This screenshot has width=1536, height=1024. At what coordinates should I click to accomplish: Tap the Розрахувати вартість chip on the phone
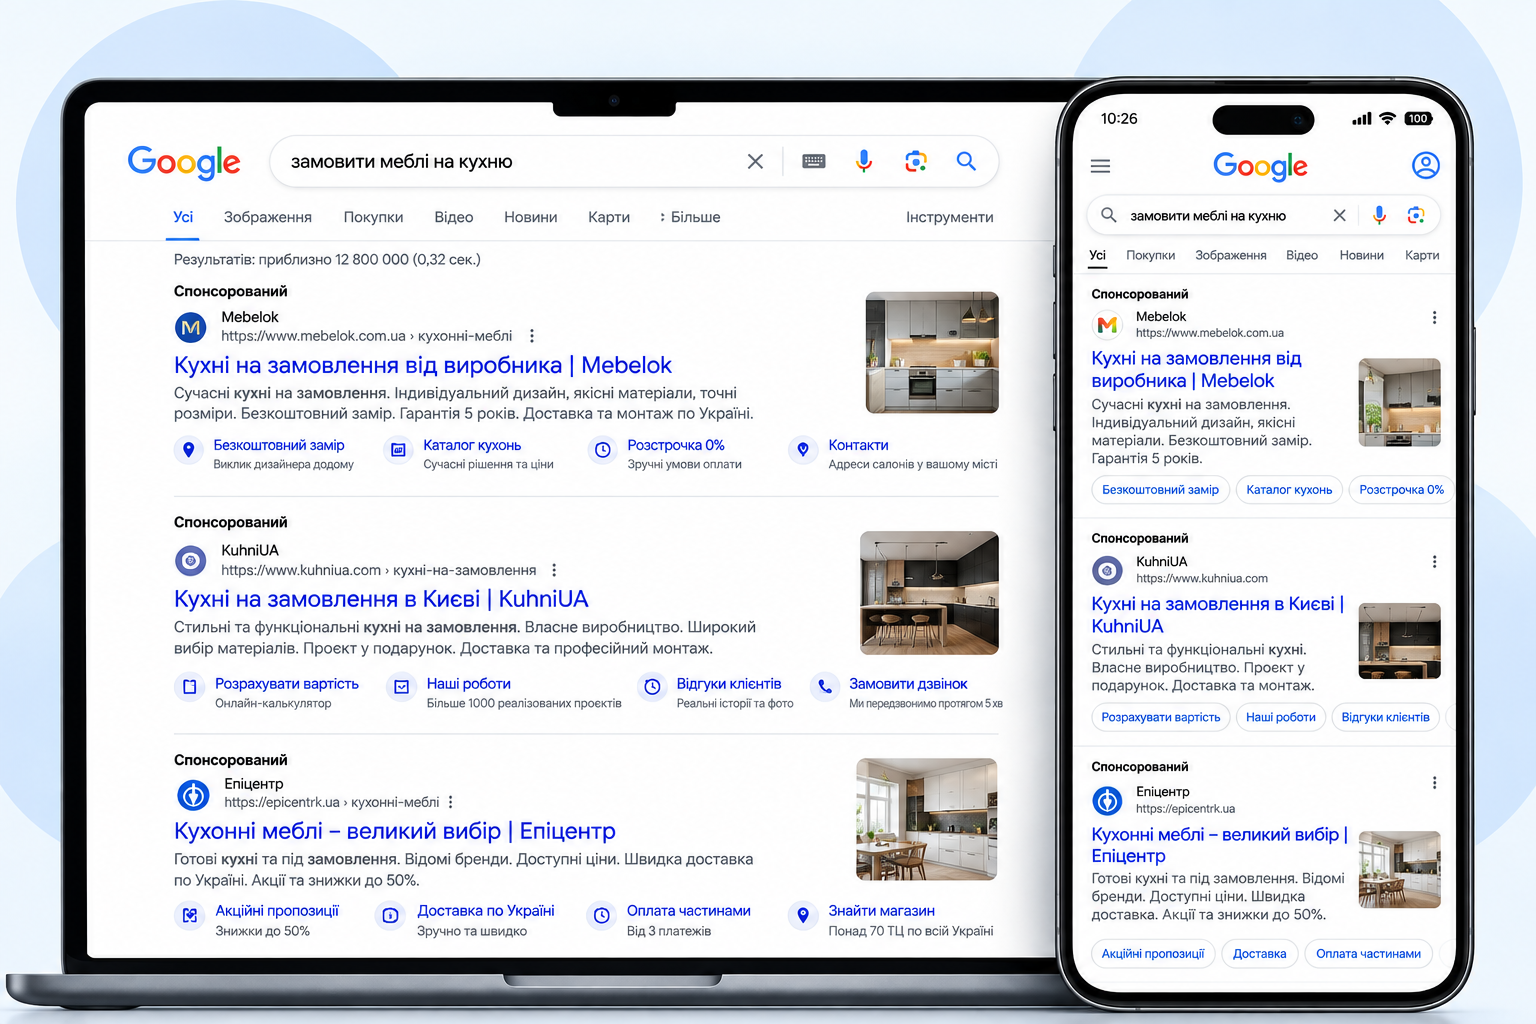pos(1161,717)
